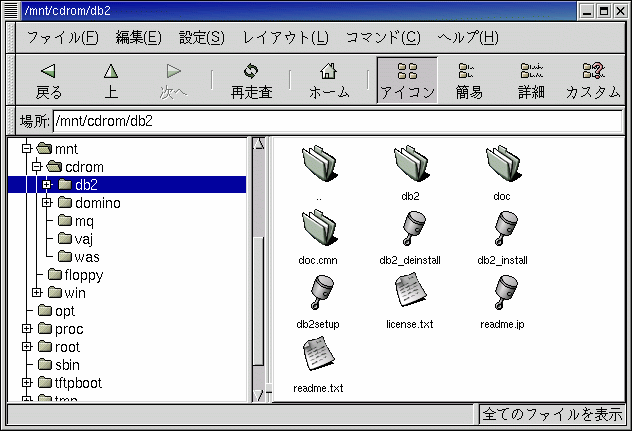Rescan the directory with 再走査
632x431 pixels.
[252, 80]
